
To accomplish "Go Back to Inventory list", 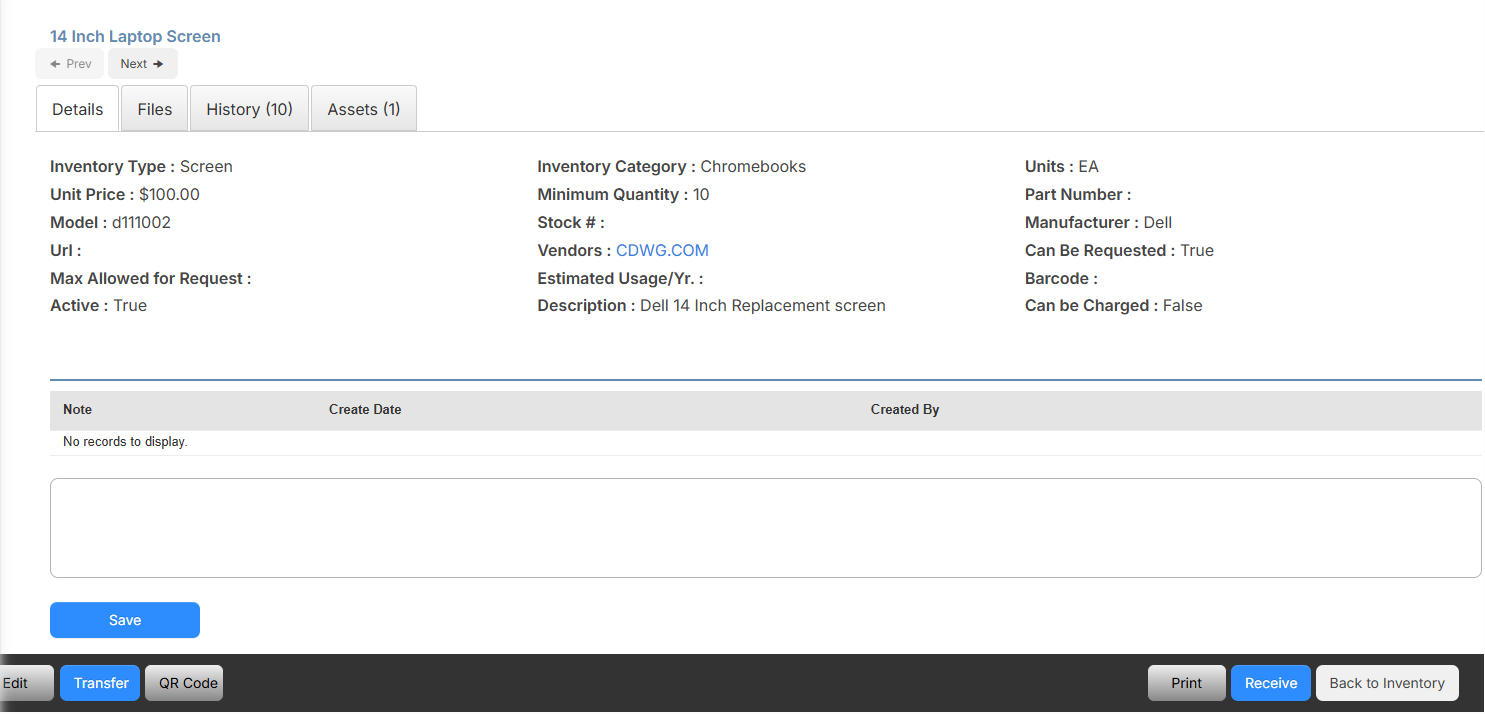I will click(1387, 682).
